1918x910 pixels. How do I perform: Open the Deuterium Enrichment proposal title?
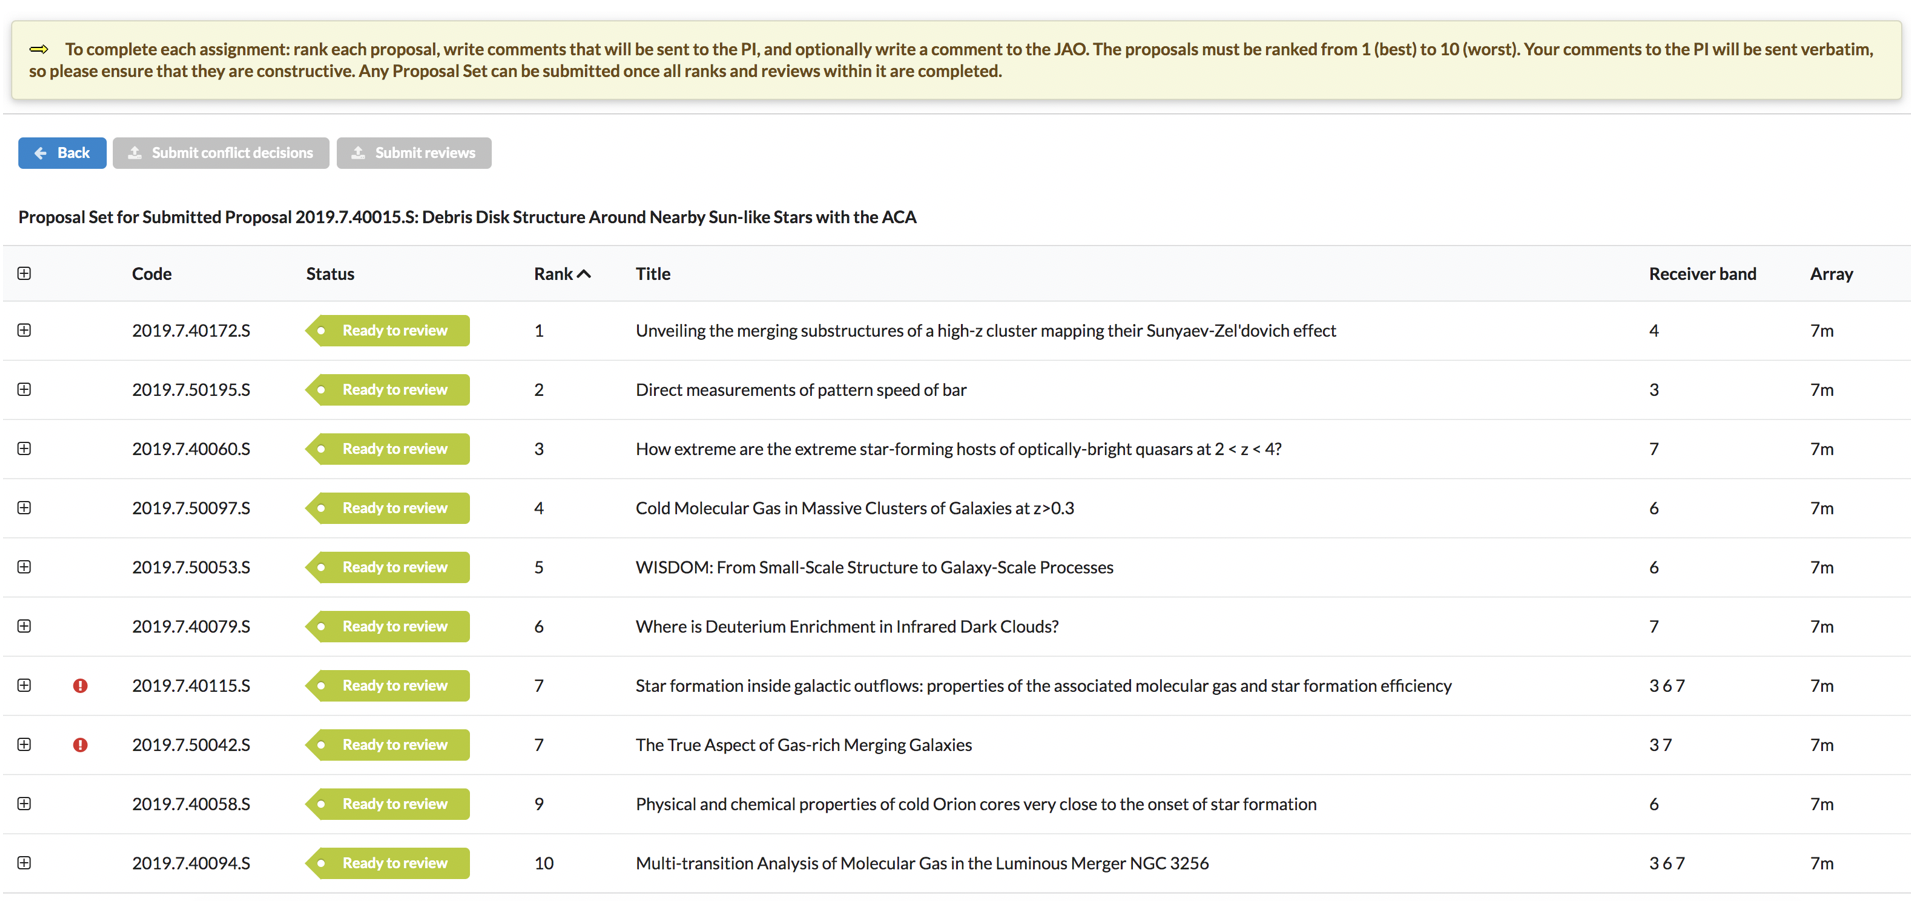846,627
